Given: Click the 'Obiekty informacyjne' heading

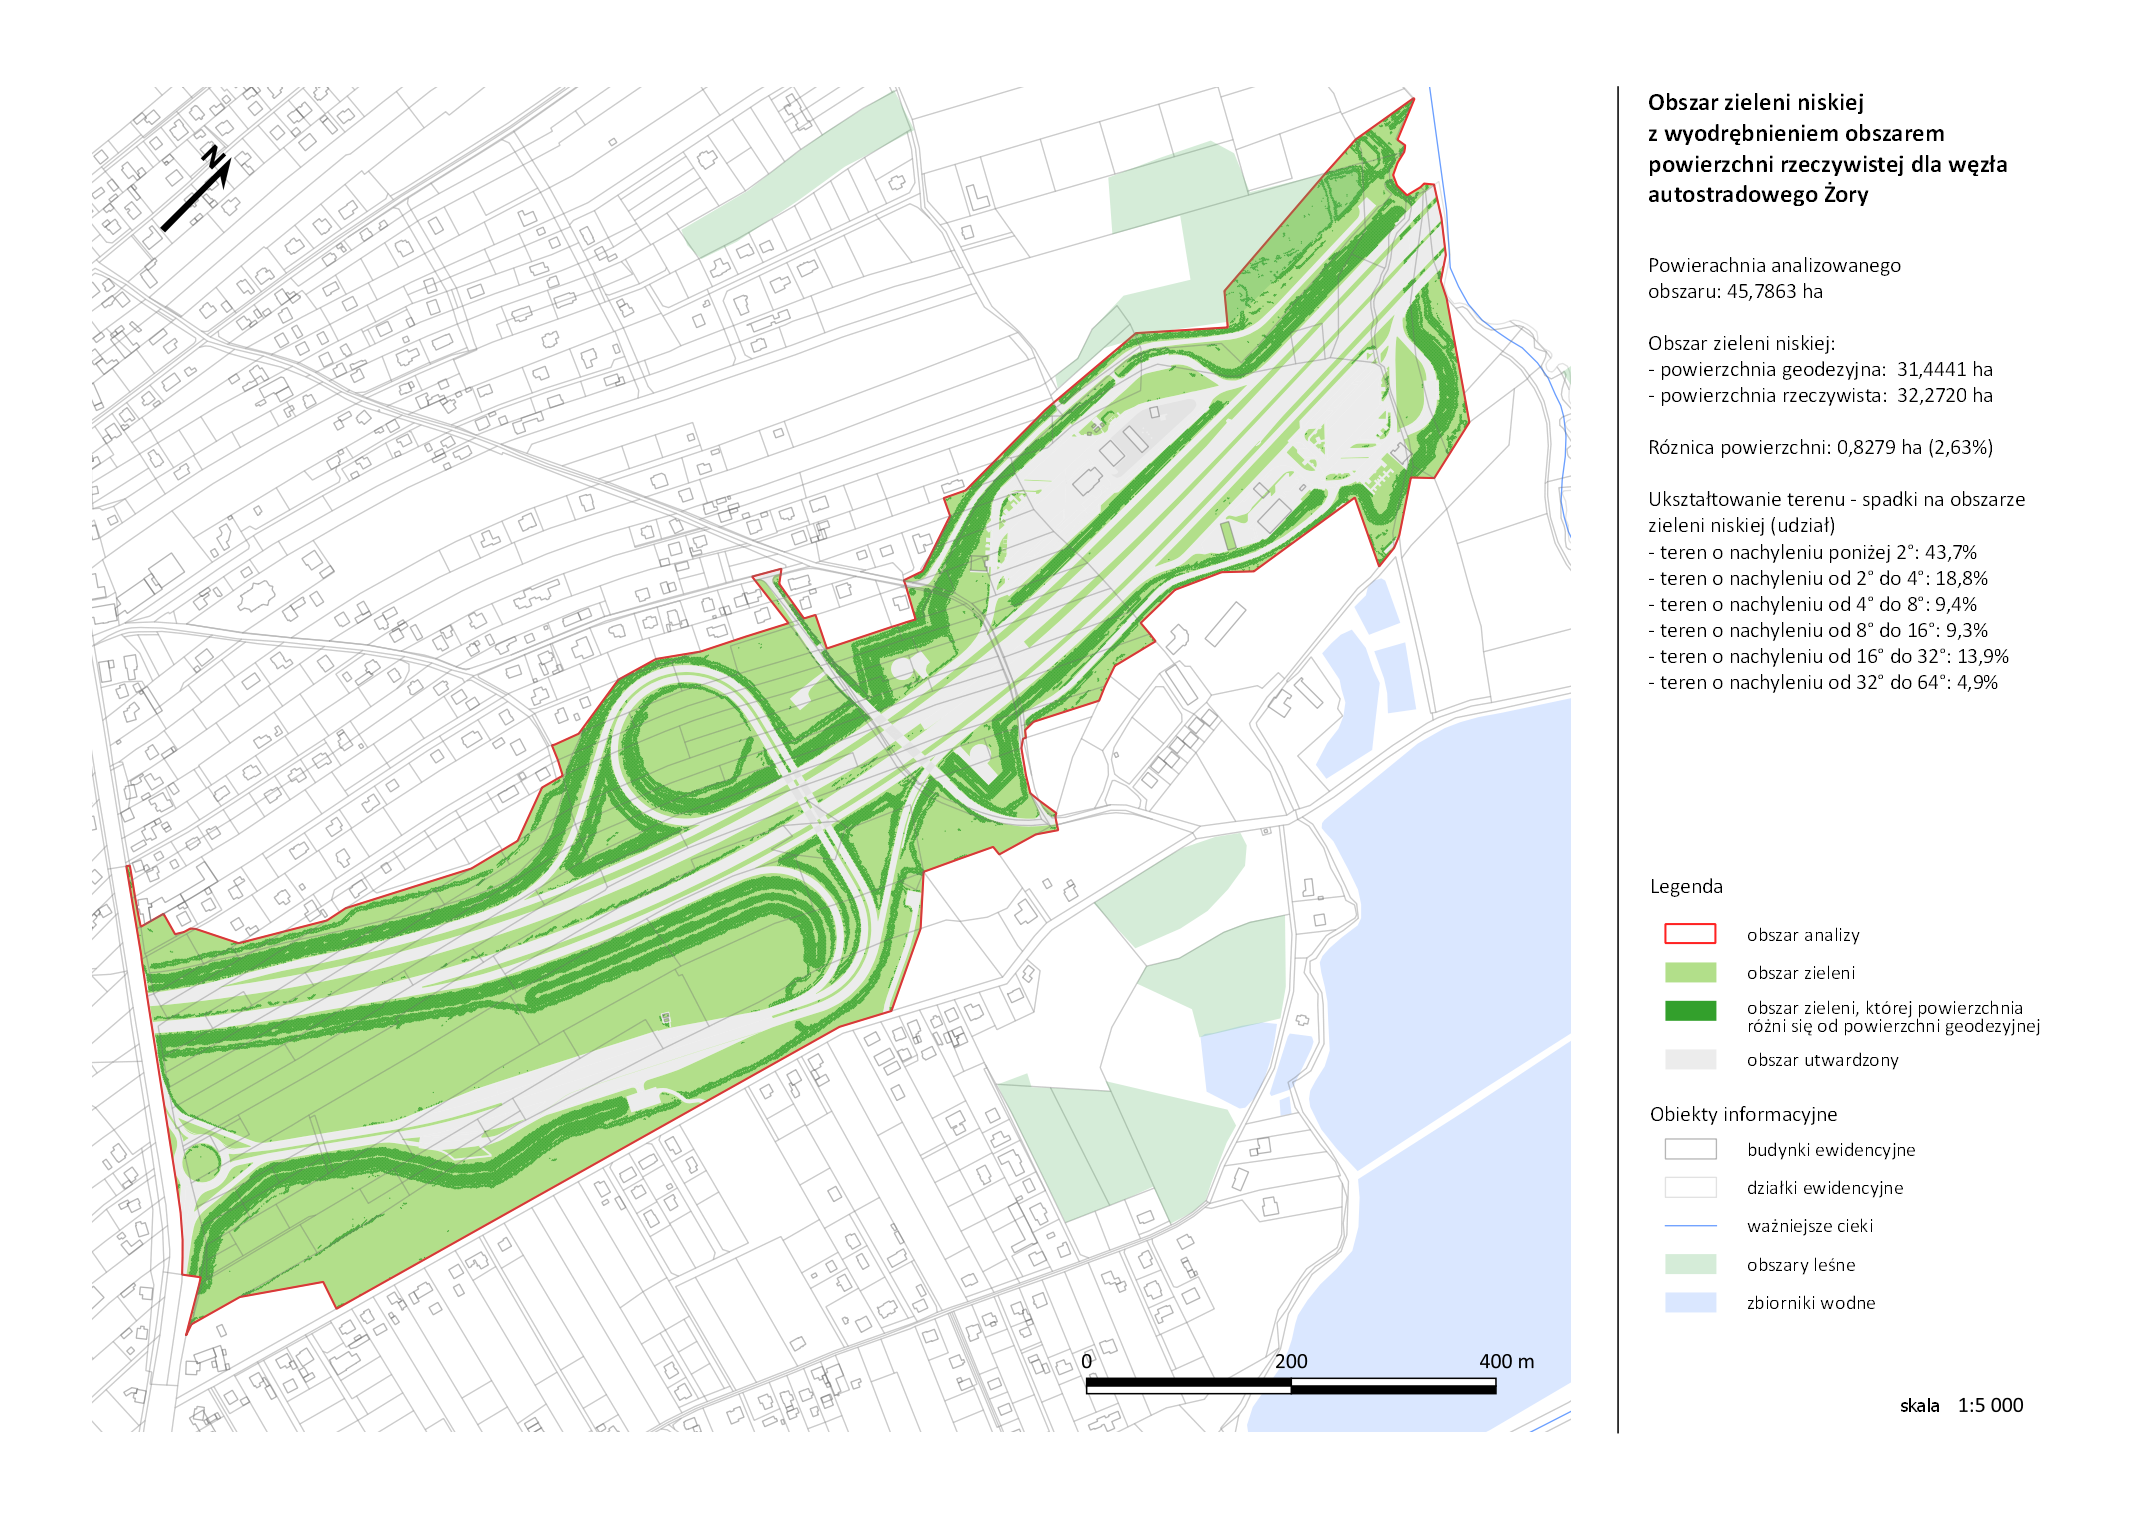Looking at the screenshot, I should click(1743, 1114).
